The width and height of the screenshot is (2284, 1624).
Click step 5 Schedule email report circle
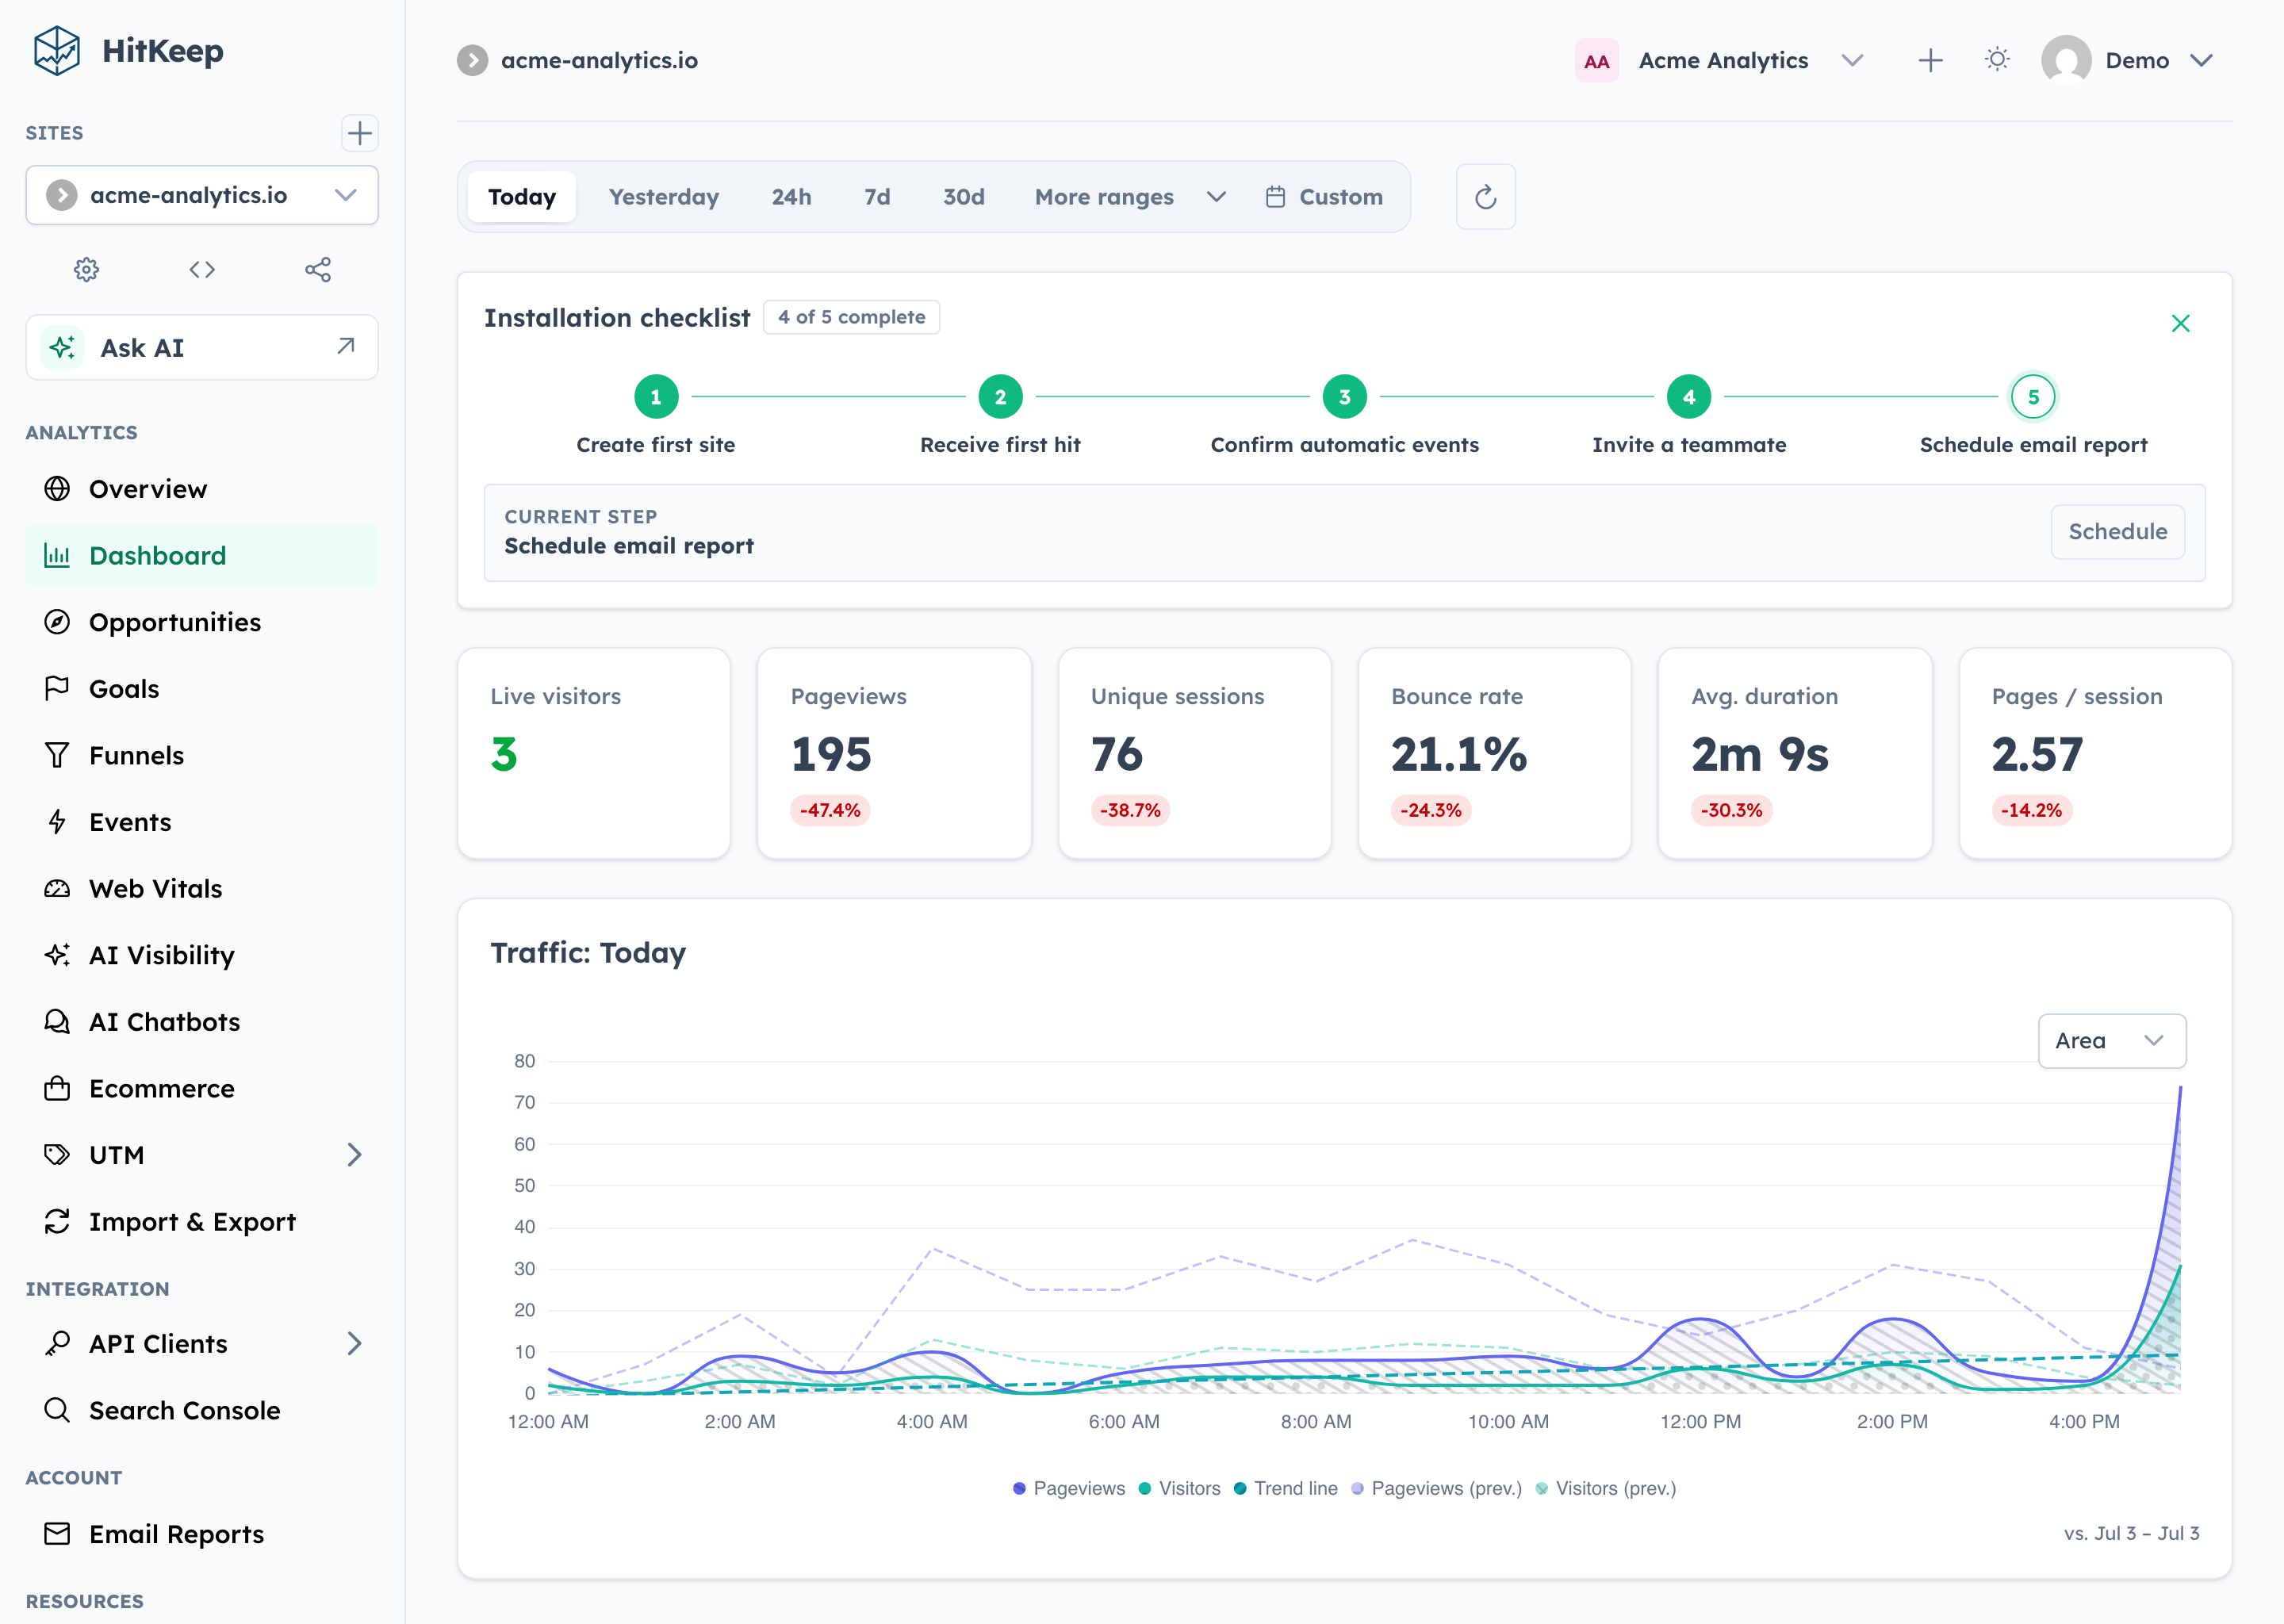tap(2033, 397)
